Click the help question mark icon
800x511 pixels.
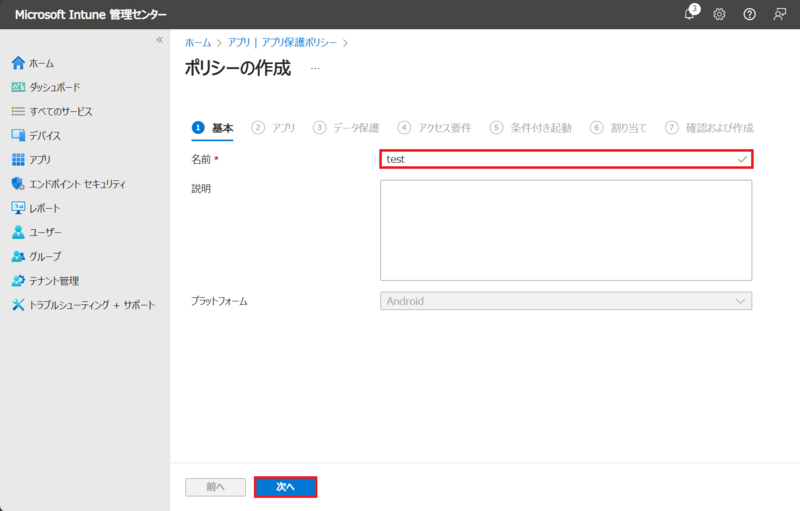[749, 14]
